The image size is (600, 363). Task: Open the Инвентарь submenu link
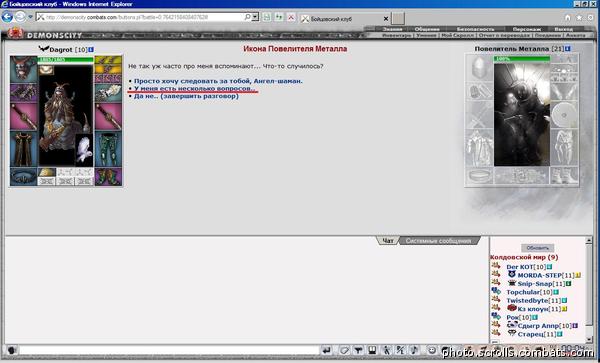click(x=396, y=35)
